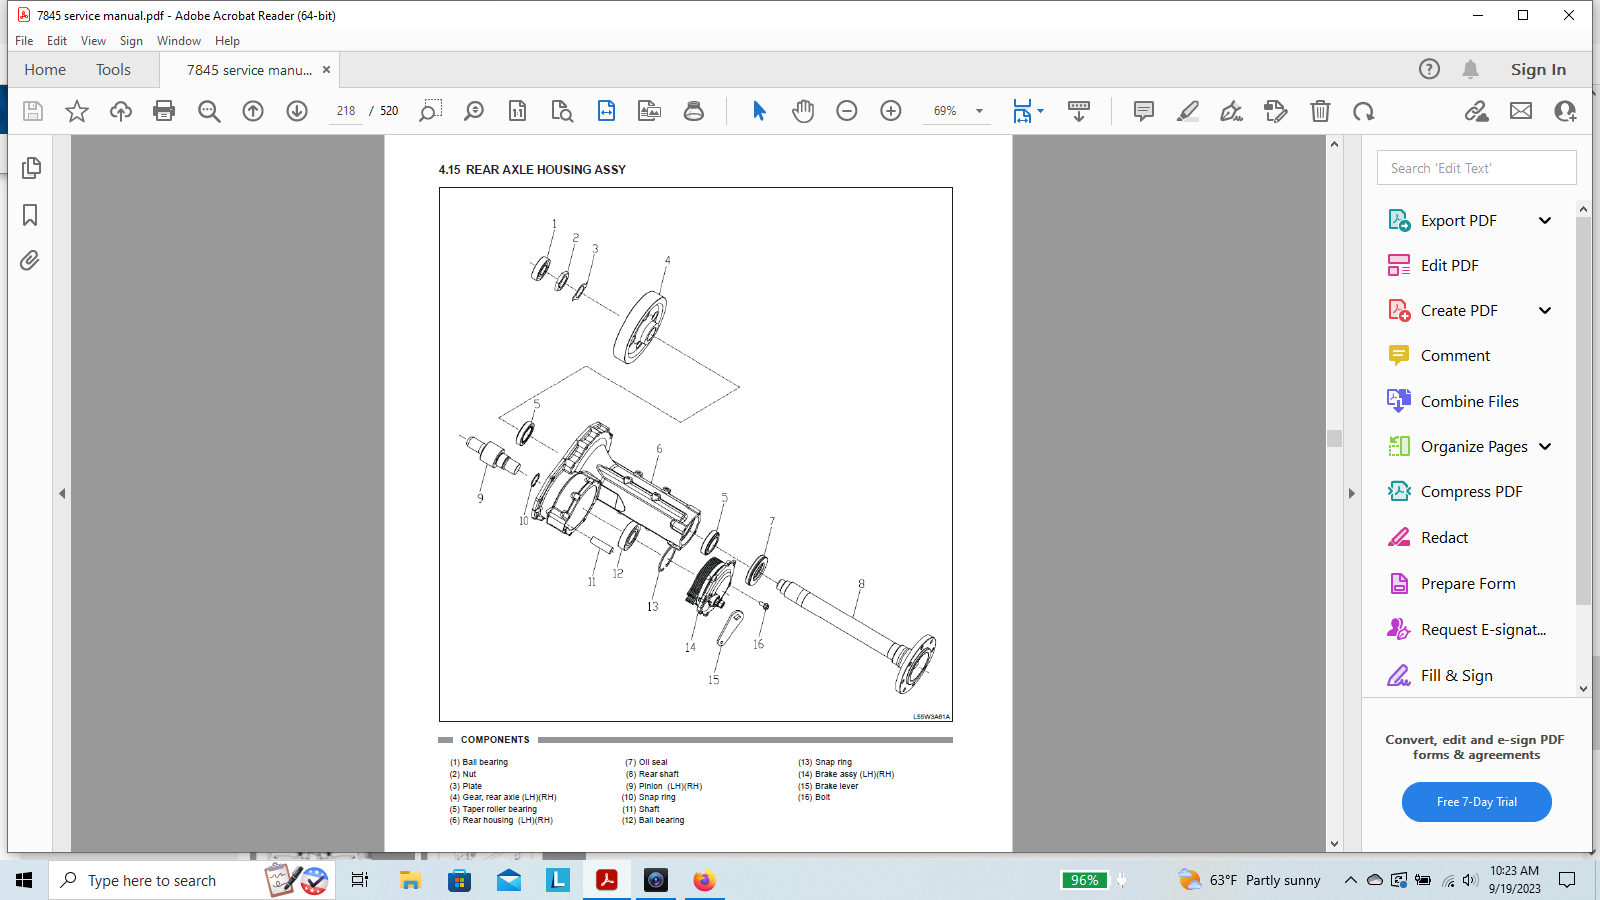
Task: Open File Explorer from taskbar
Action: coord(410,880)
